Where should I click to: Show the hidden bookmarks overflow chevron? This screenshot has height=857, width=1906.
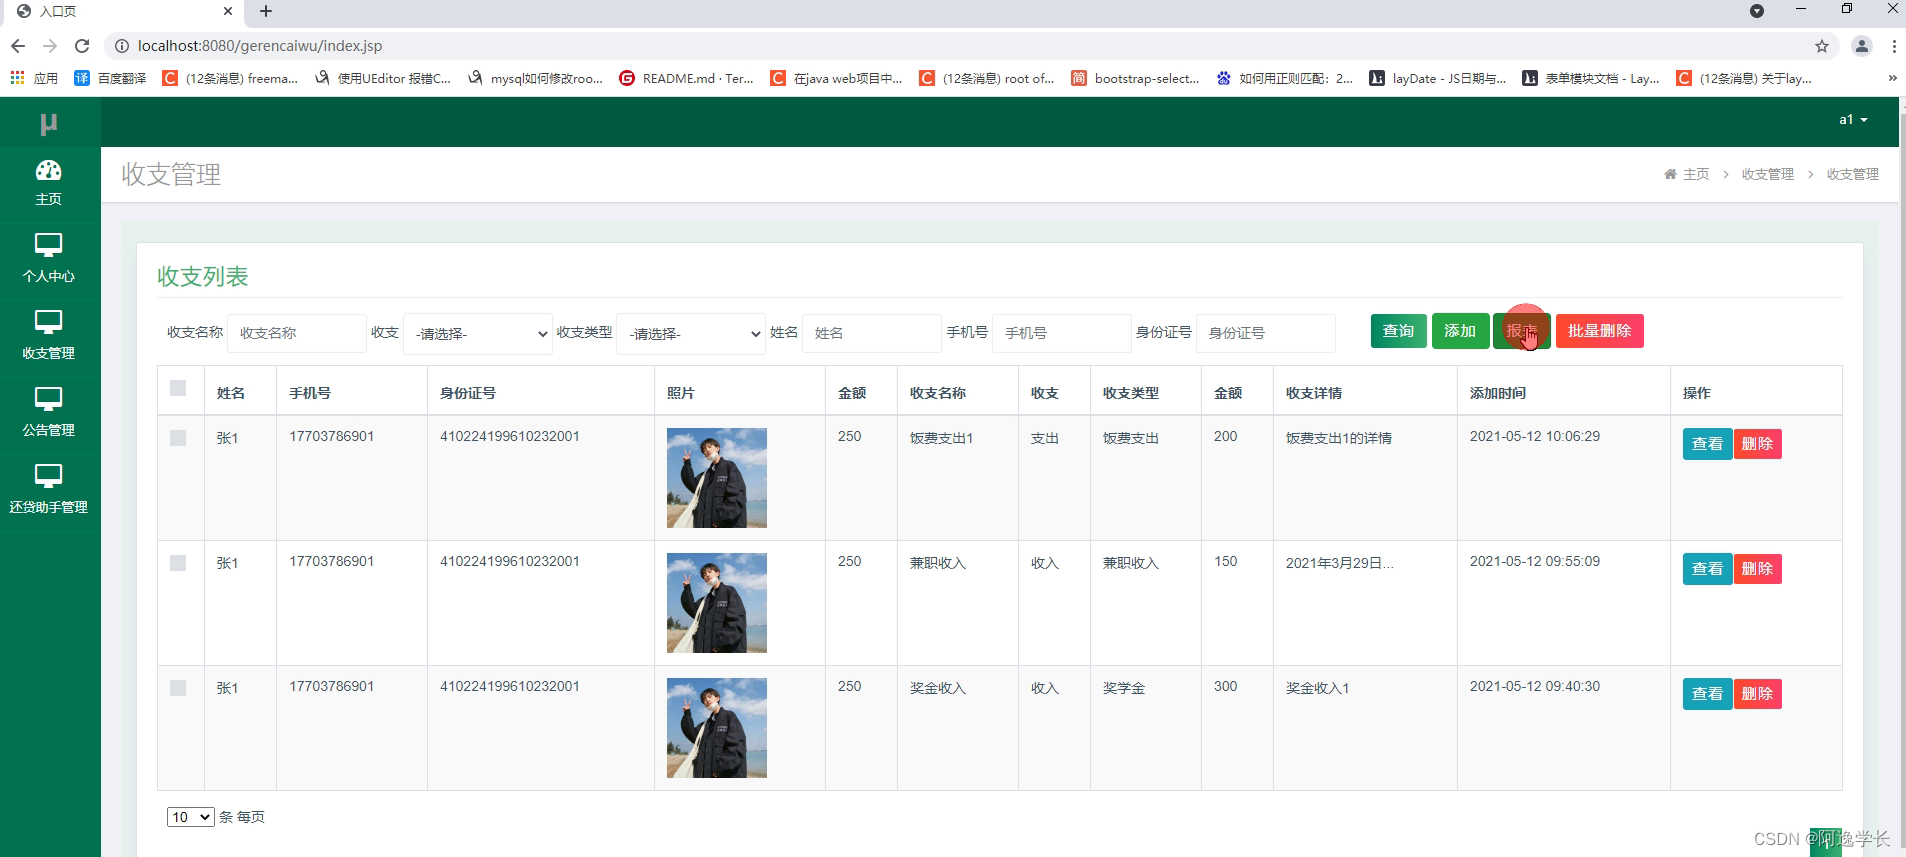click(x=1892, y=78)
